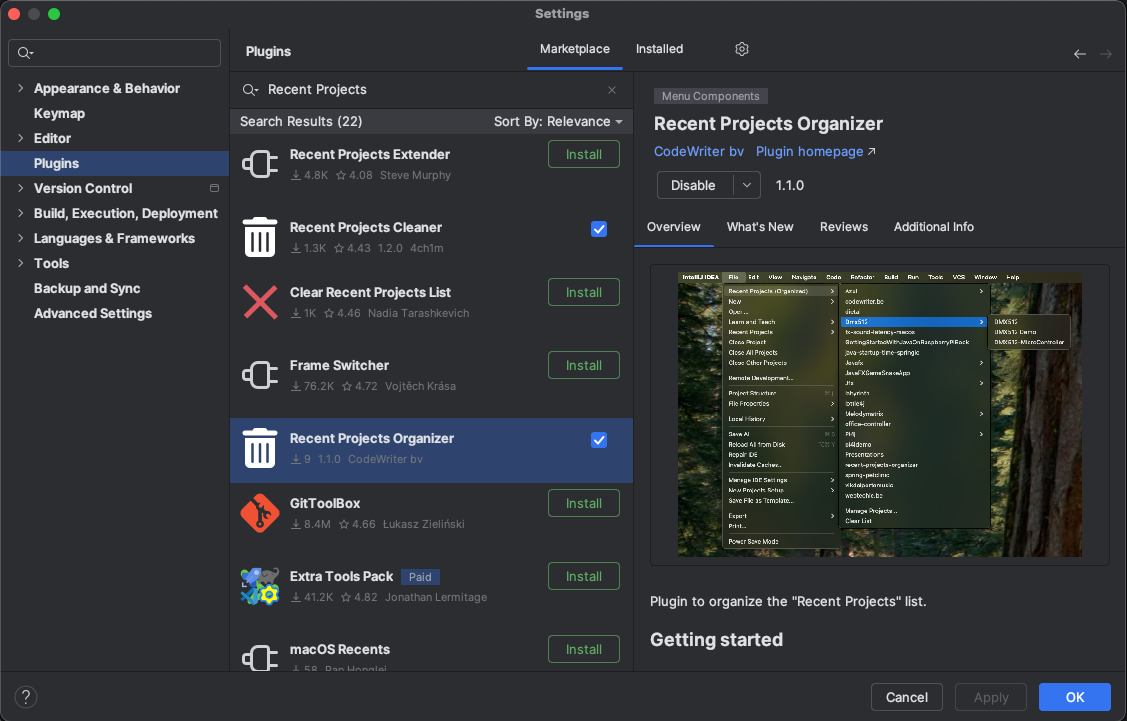This screenshot has height=721, width=1127.
Task: Open the Reviews tab
Action: pyautogui.click(x=843, y=227)
